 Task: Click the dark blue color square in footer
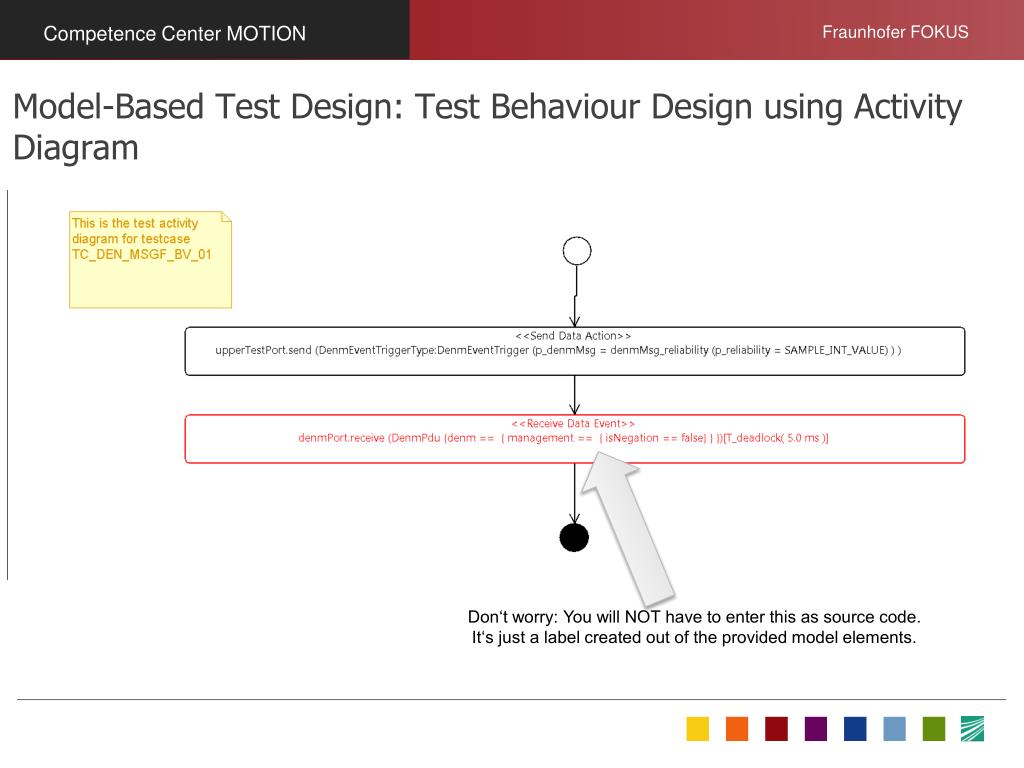coord(855,729)
